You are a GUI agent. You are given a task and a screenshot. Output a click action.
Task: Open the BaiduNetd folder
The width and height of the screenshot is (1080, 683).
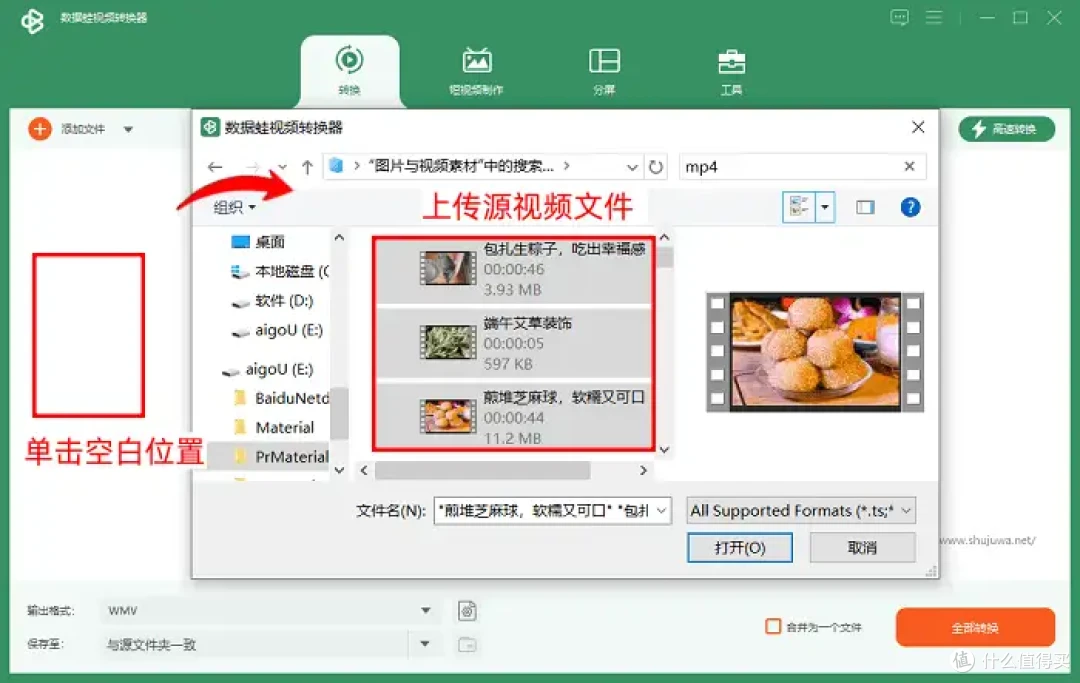tap(281, 398)
